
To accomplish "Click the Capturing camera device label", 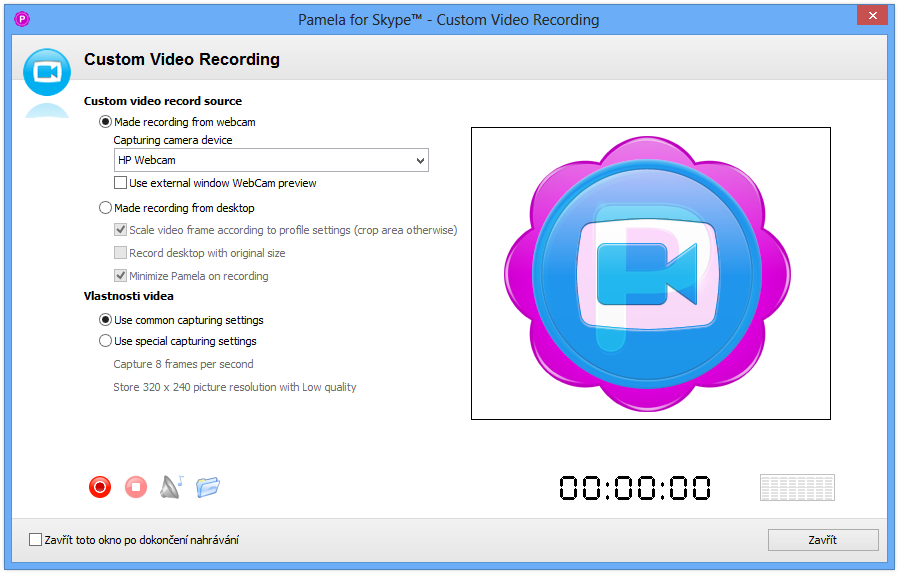I will pos(173,140).
